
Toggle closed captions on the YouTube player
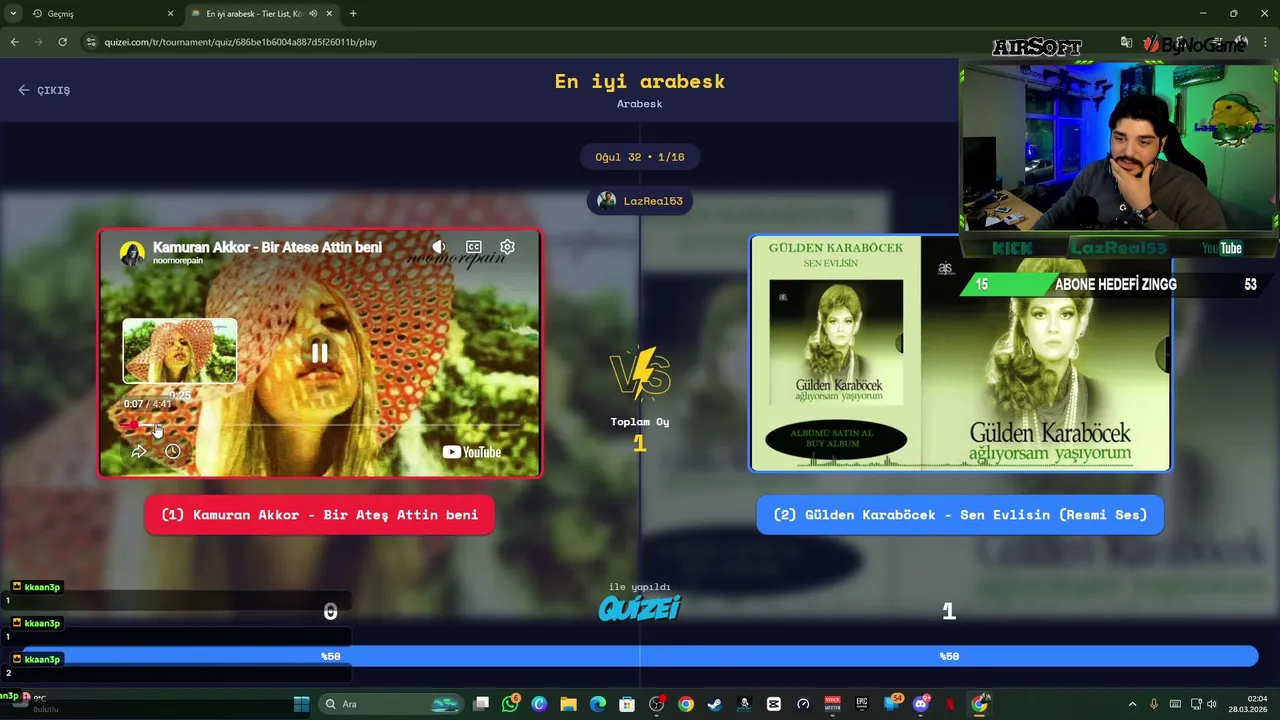coord(473,247)
